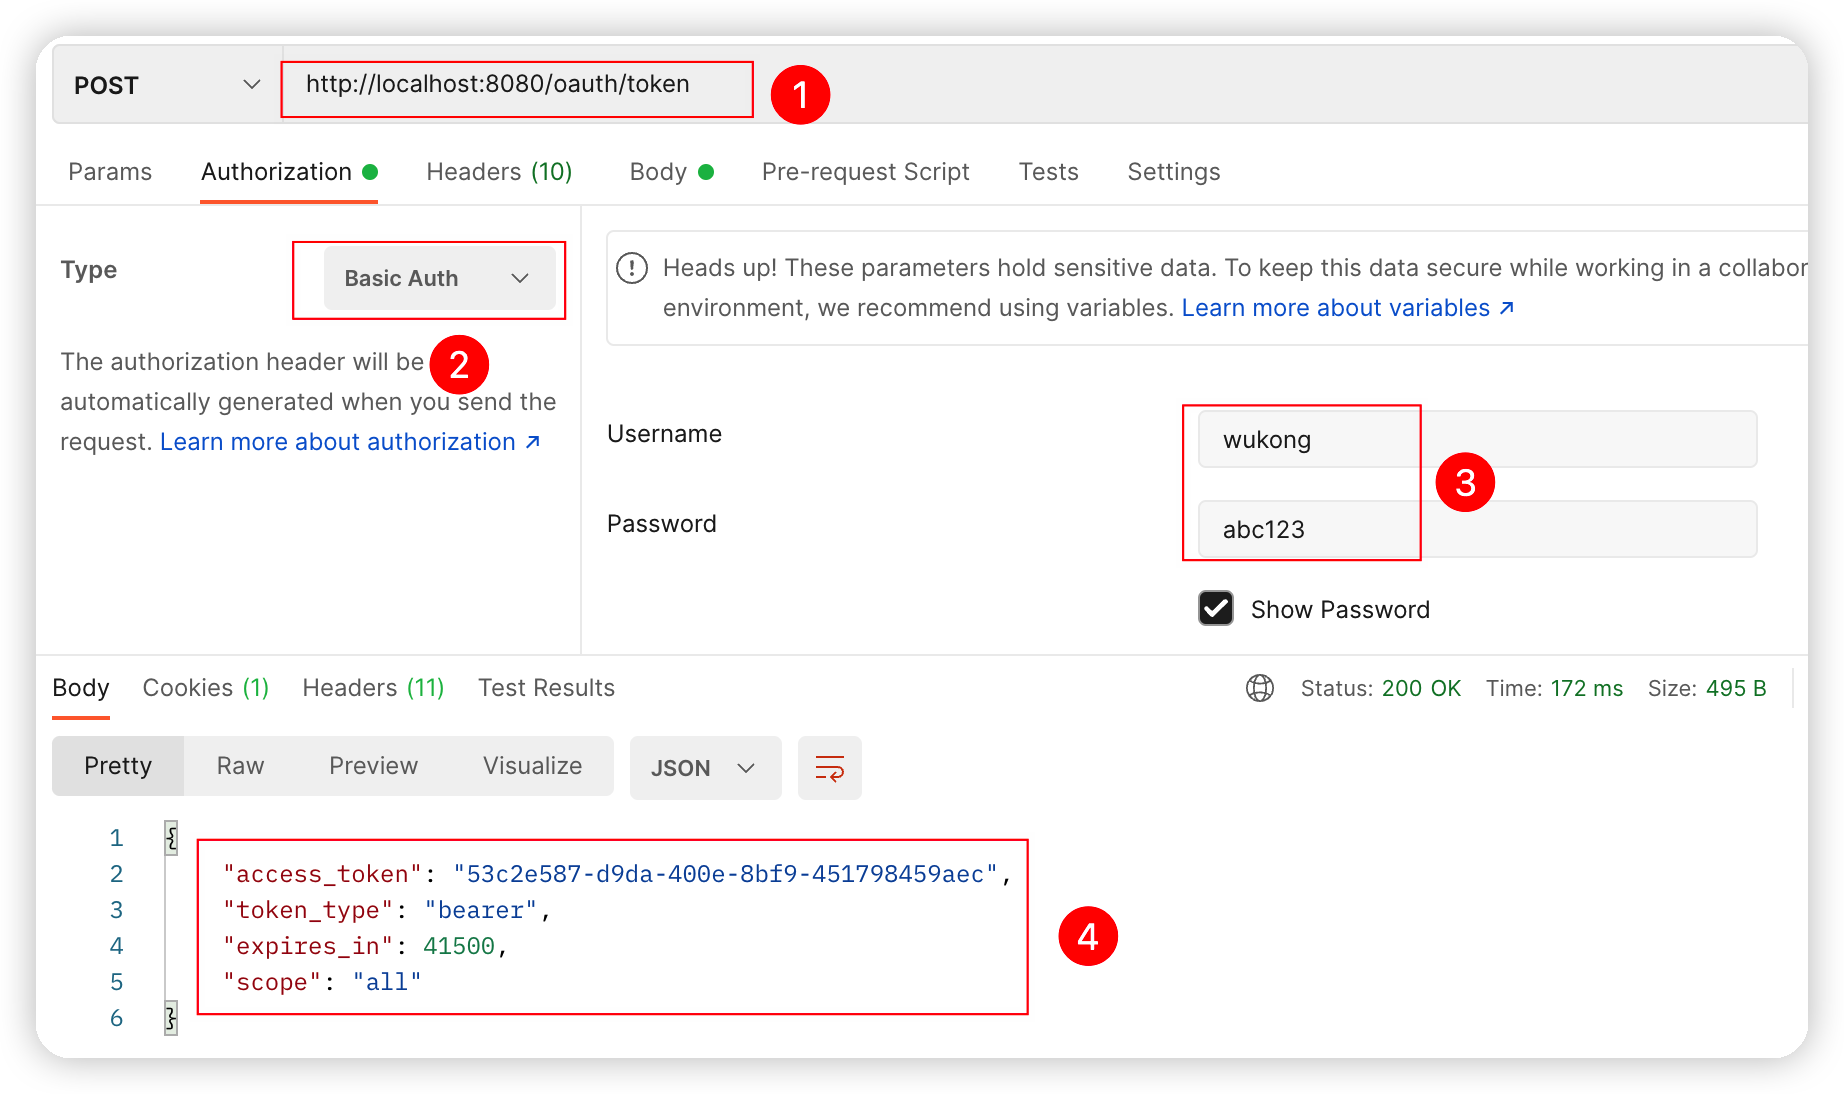Open the Pre-request Script tab

click(x=865, y=172)
